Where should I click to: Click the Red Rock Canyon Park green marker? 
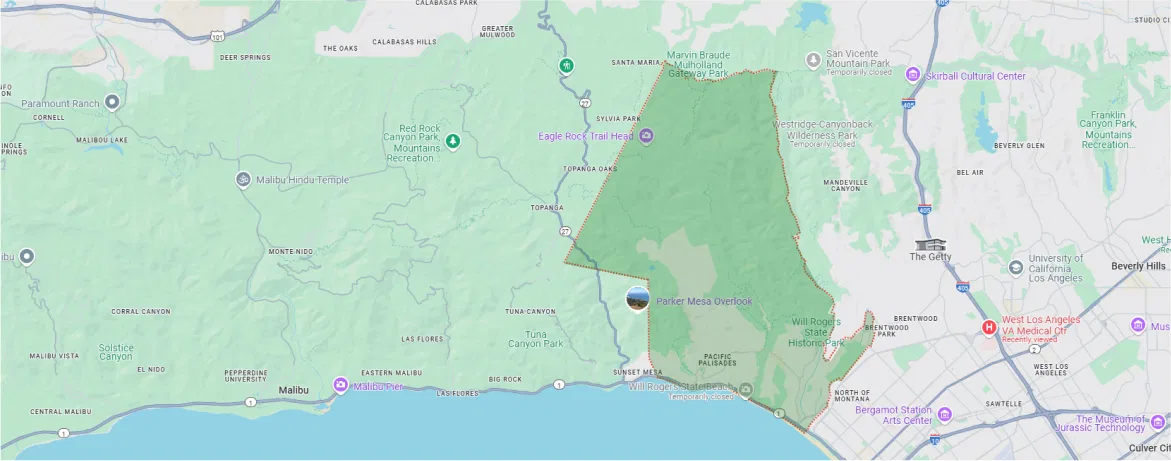(452, 141)
